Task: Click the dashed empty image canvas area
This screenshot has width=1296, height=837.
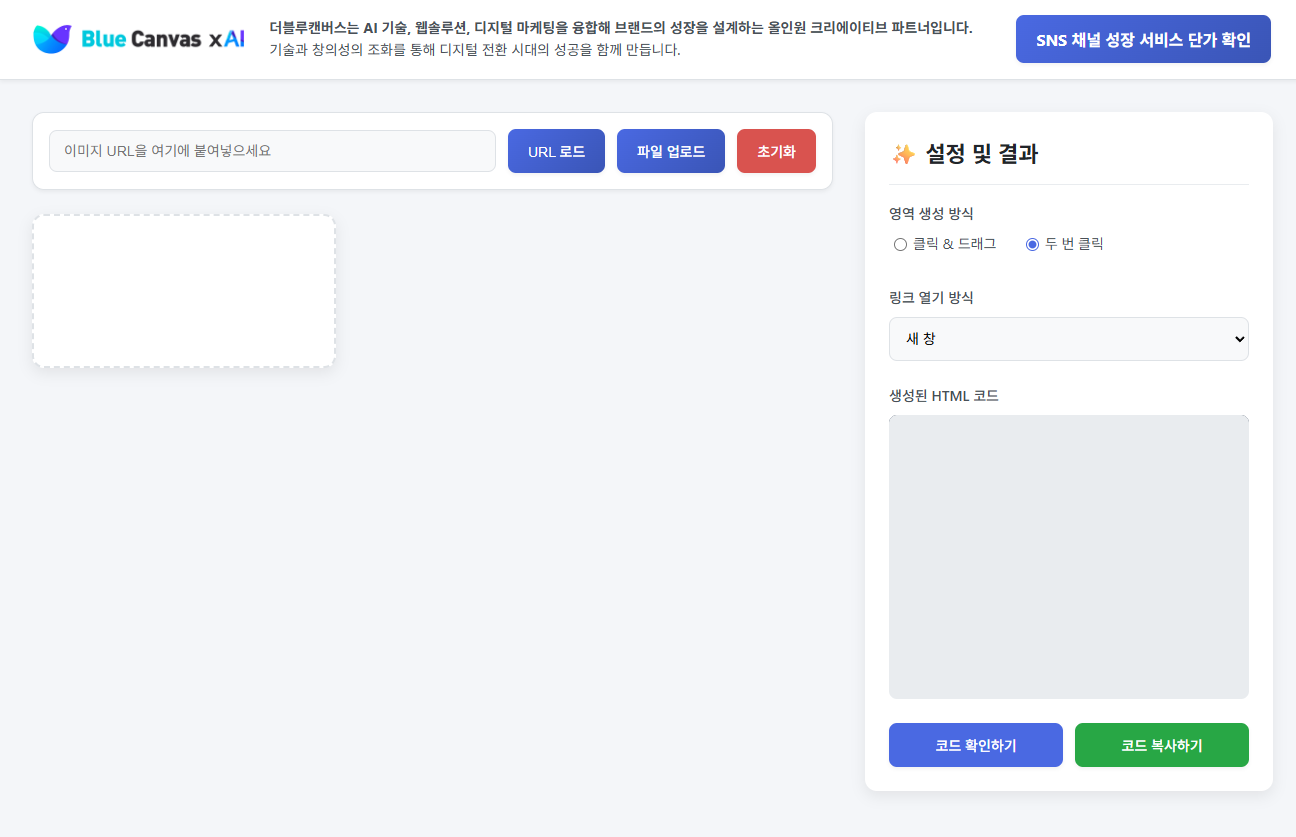Action: [x=184, y=291]
